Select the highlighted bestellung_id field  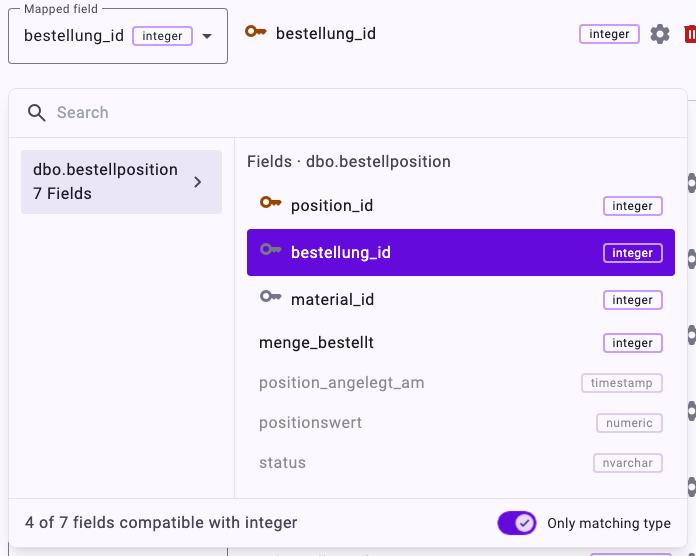pos(461,252)
